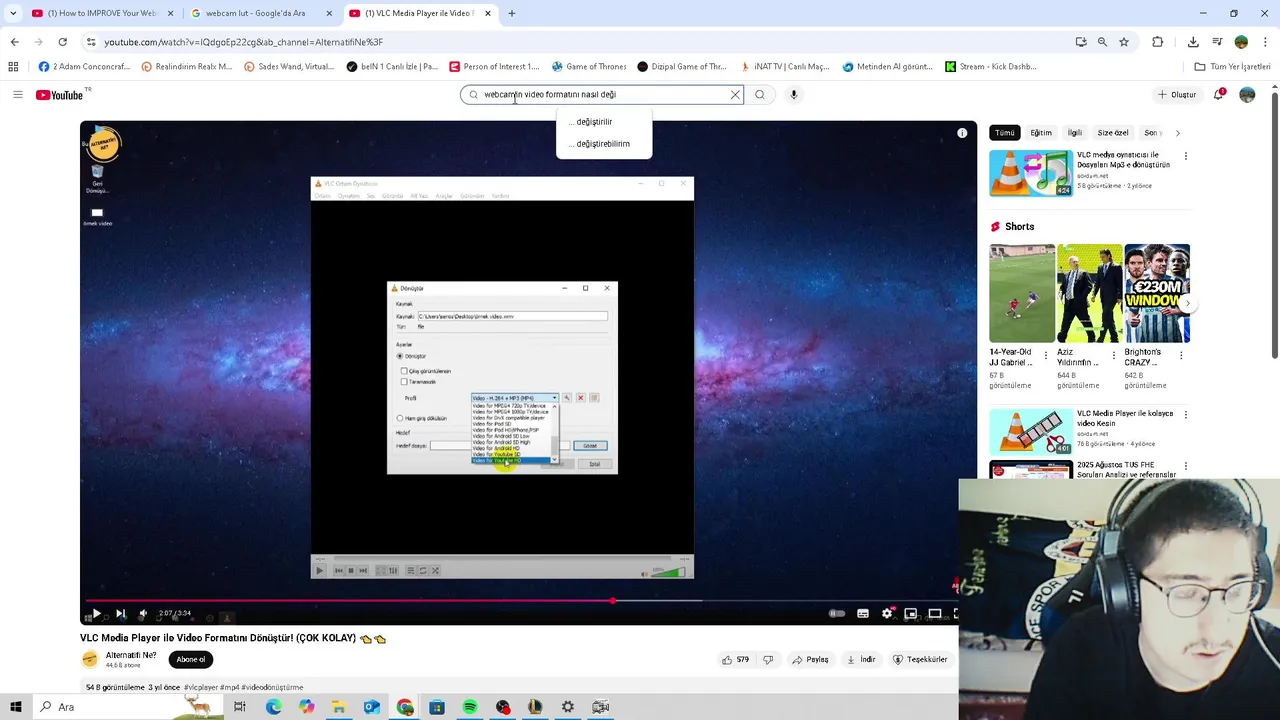Play the paused YouTube video

click(x=96, y=613)
